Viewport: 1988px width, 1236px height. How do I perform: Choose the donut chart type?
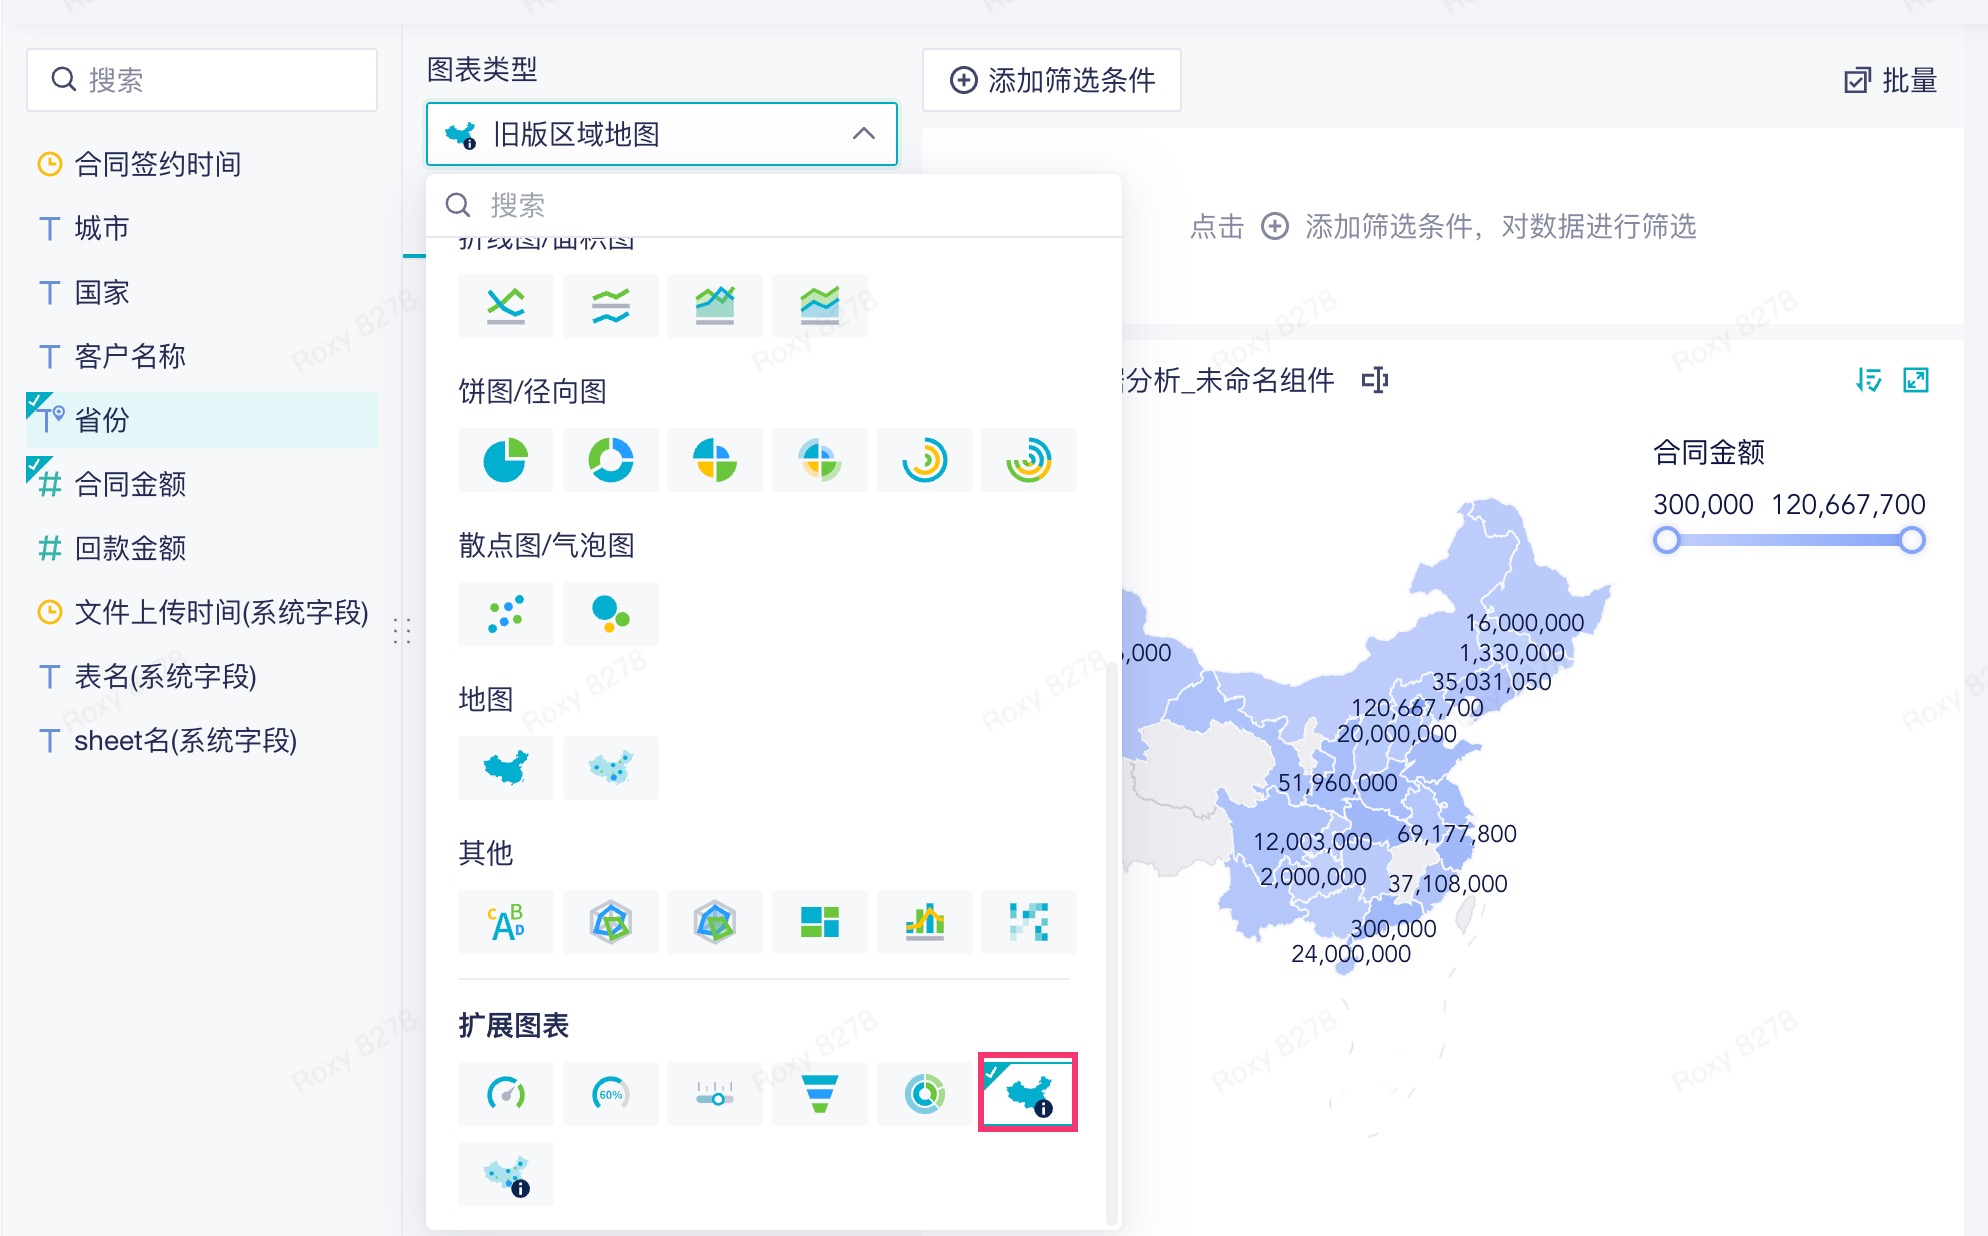610,460
